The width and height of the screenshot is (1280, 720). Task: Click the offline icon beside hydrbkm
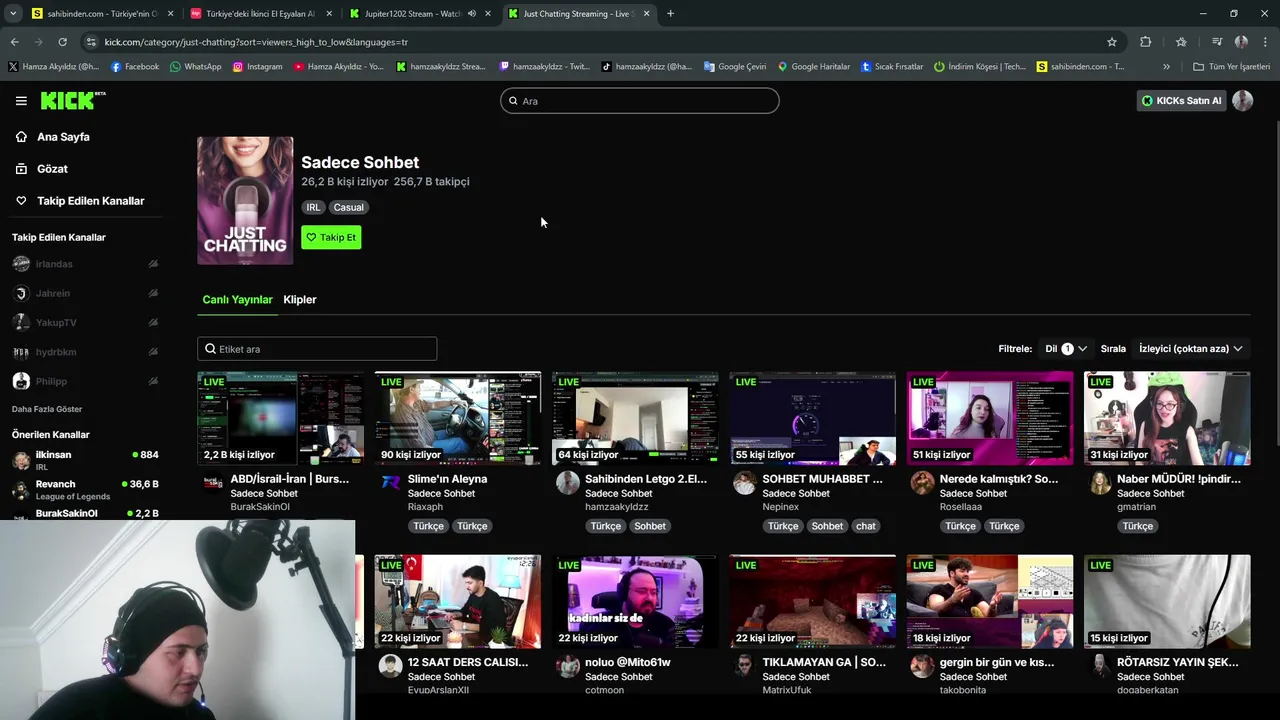[x=153, y=352]
